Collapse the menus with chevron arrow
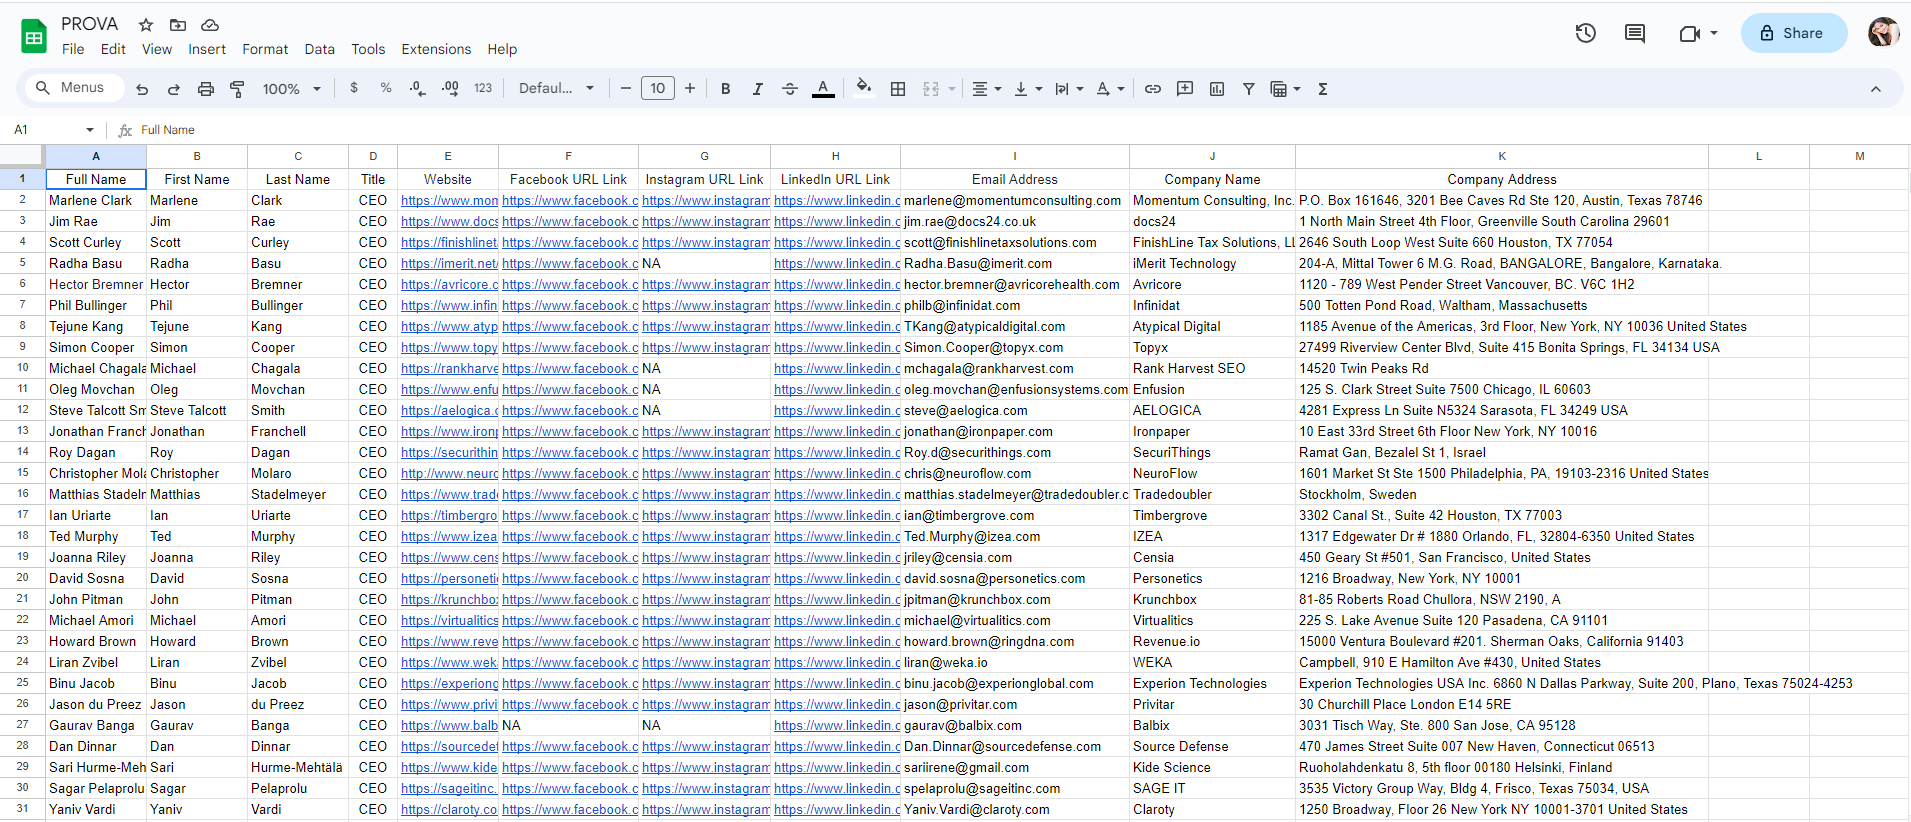Image resolution: width=1911 pixels, height=822 pixels. pyautogui.click(x=1876, y=89)
